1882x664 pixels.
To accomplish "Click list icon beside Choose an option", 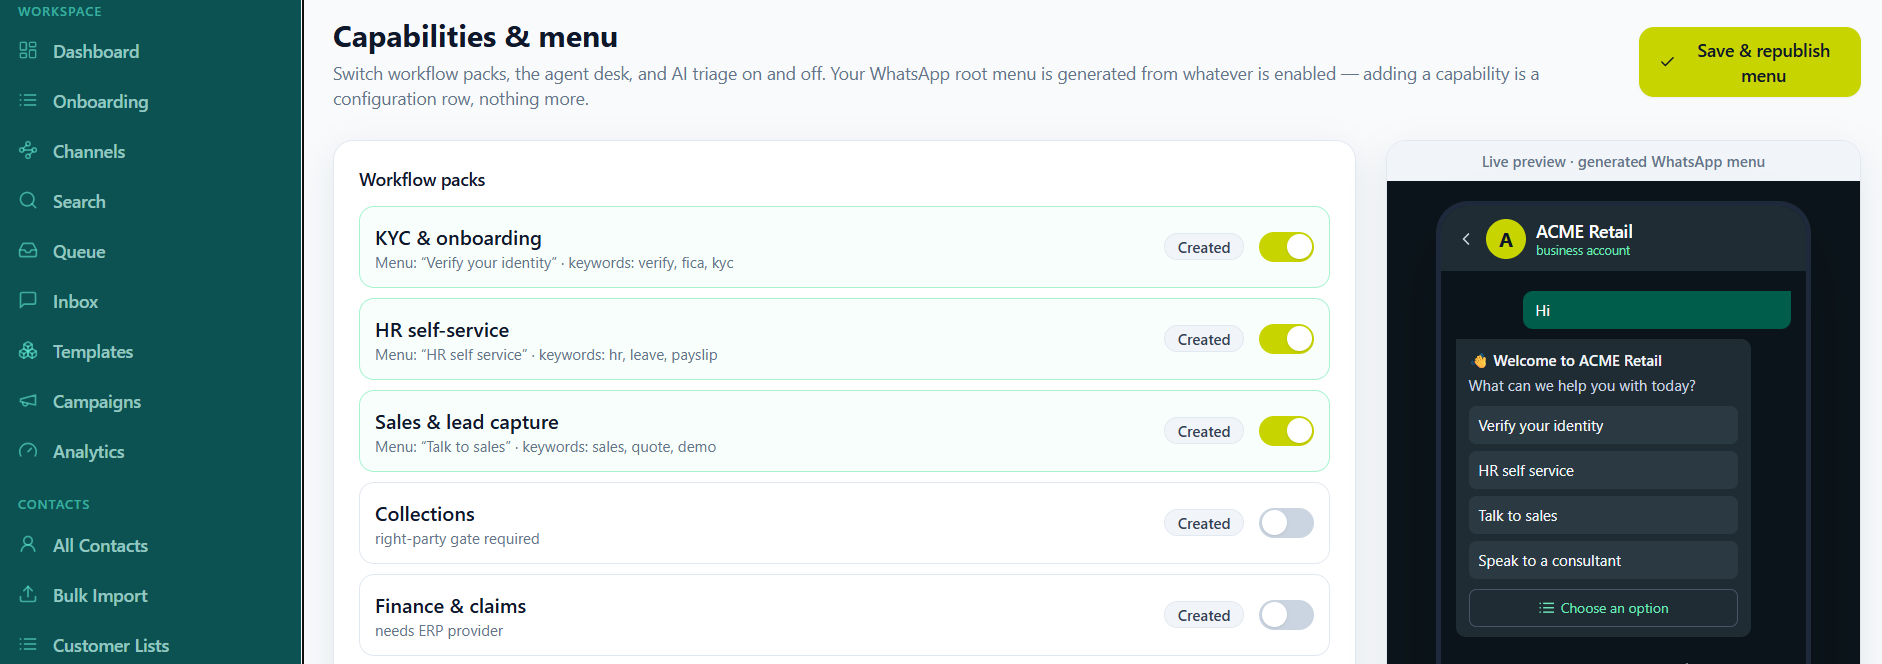I will tap(1546, 608).
